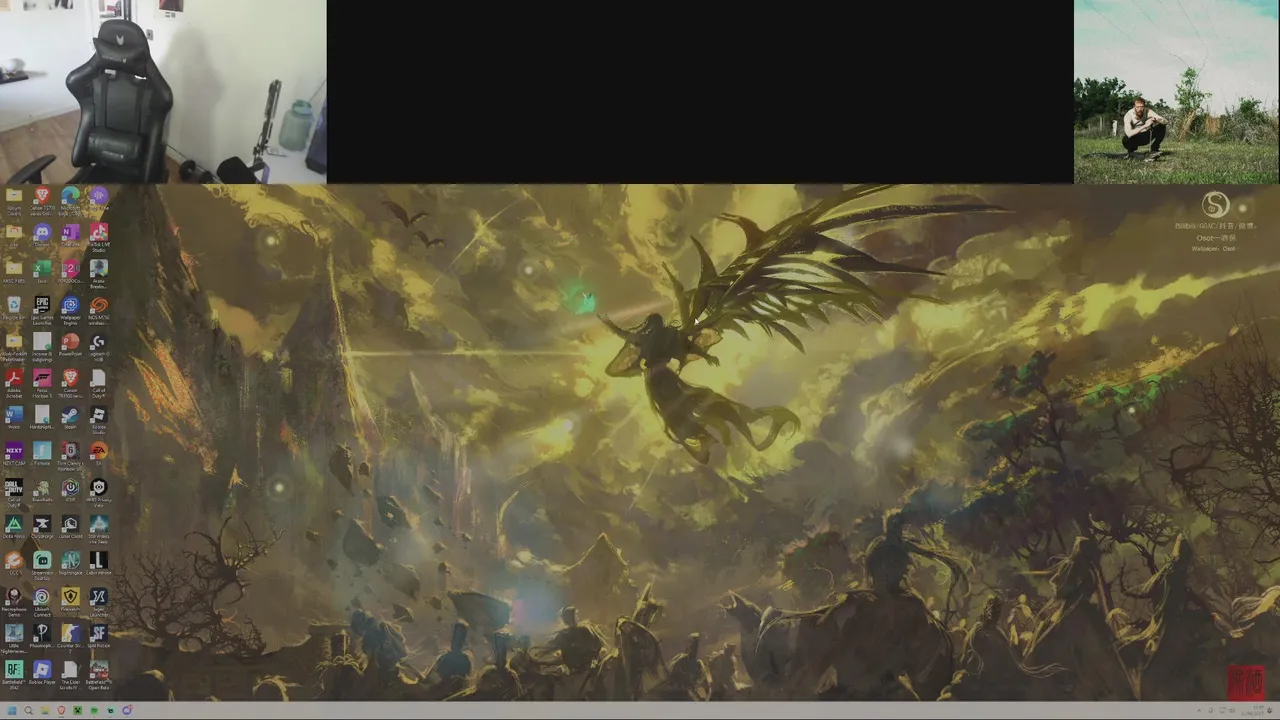The height and width of the screenshot is (720, 1280).
Task: Launch Epic Games Launcher shortcut
Action: click(42, 312)
